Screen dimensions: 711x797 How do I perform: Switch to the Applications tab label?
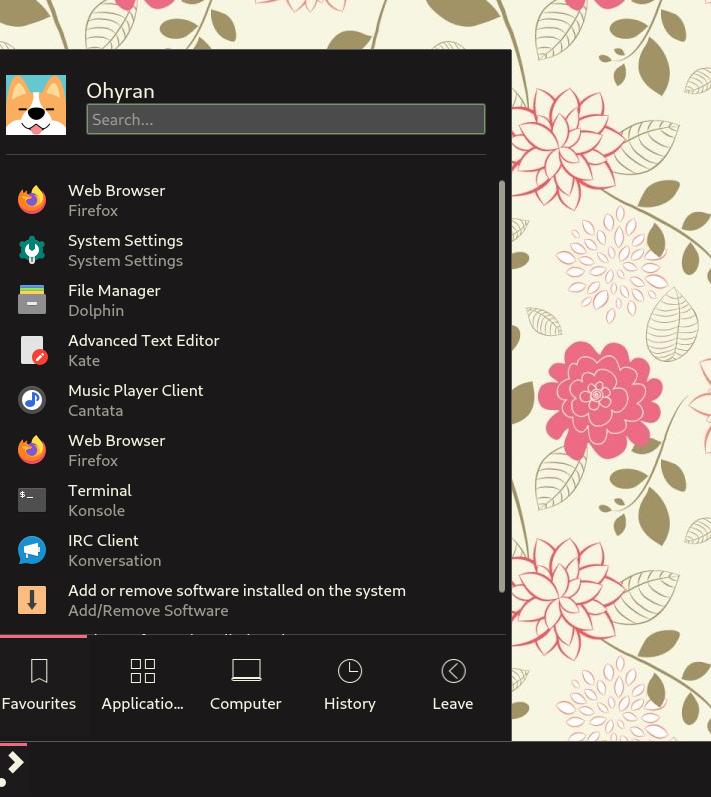(x=143, y=703)
